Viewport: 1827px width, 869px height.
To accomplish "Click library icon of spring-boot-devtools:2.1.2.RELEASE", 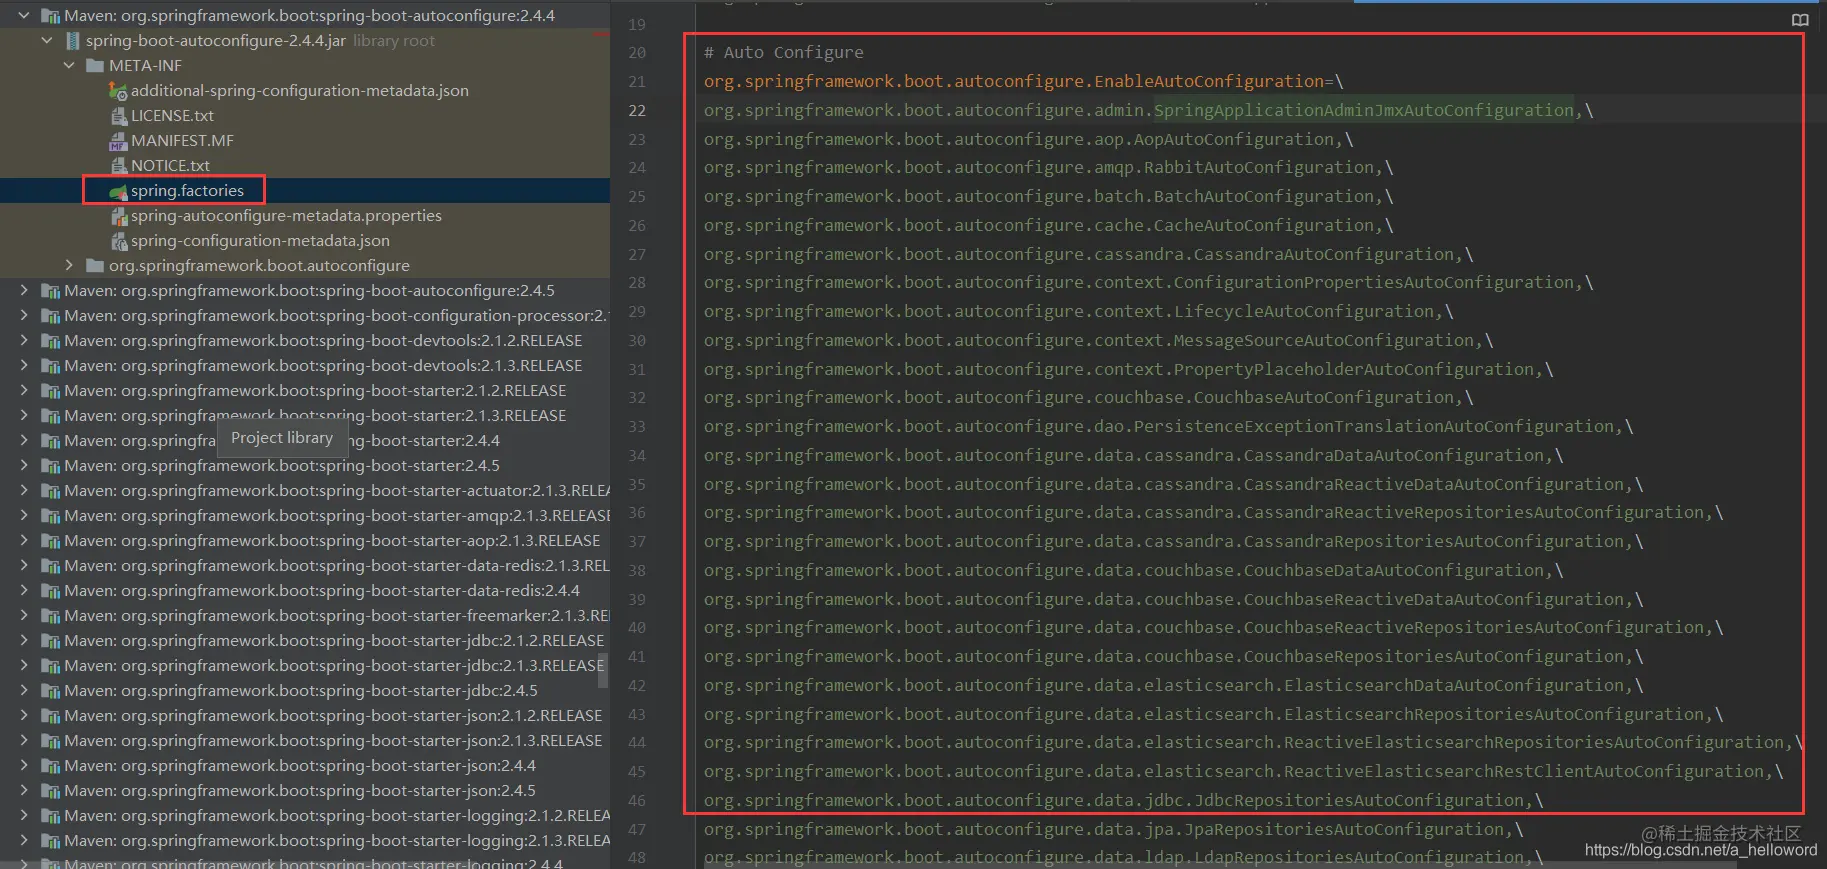I will tap(50, 341).
